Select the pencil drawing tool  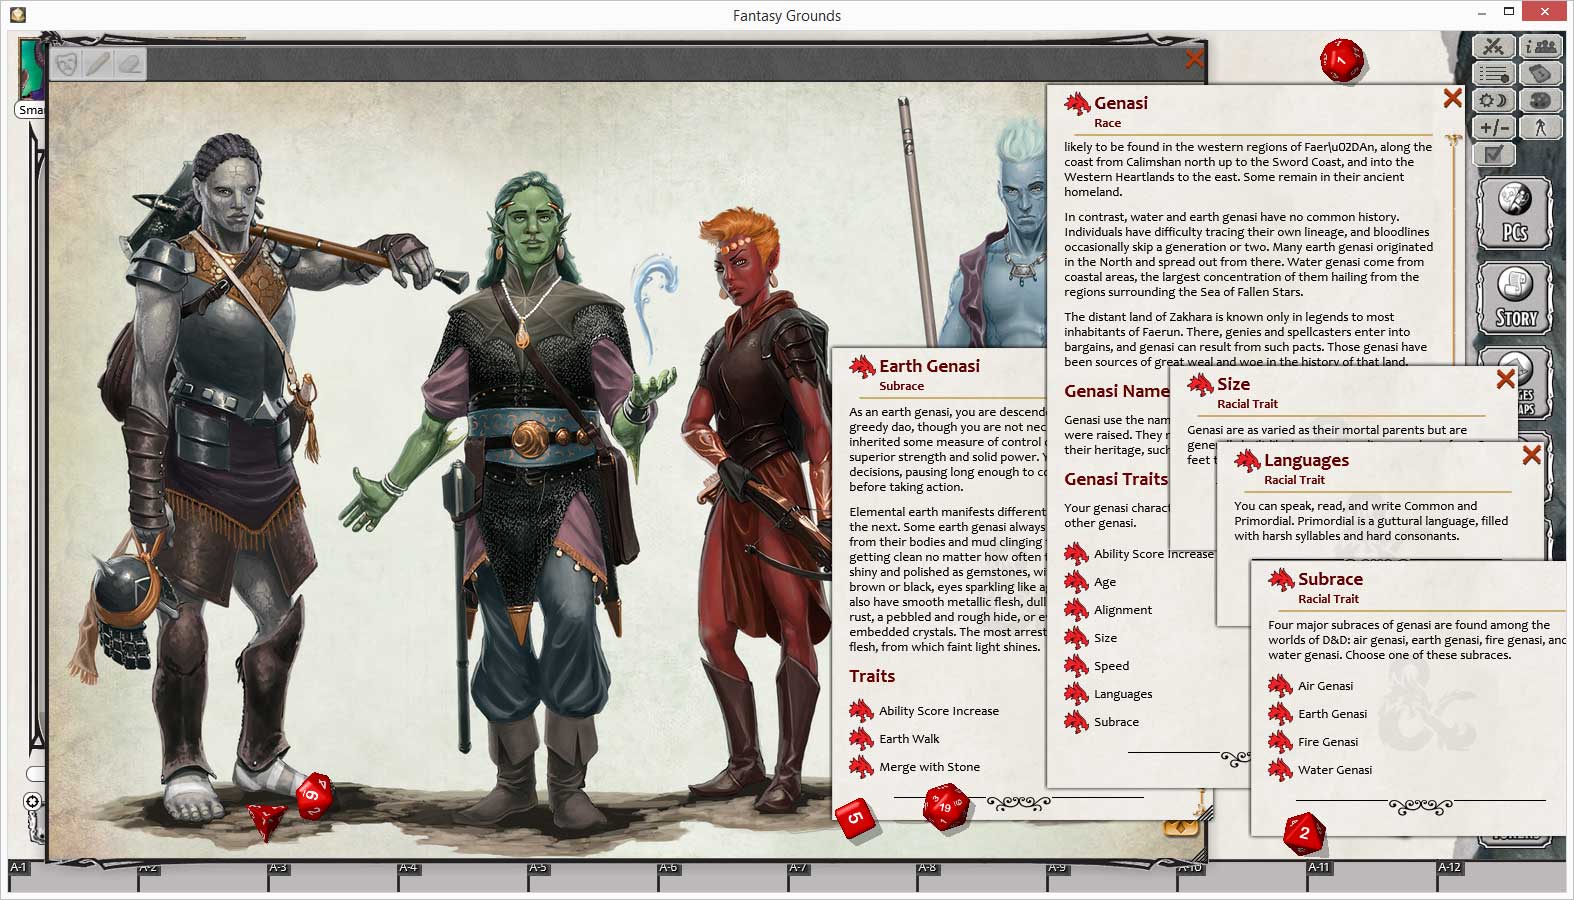pyautogui.click(x=98, y=64)
